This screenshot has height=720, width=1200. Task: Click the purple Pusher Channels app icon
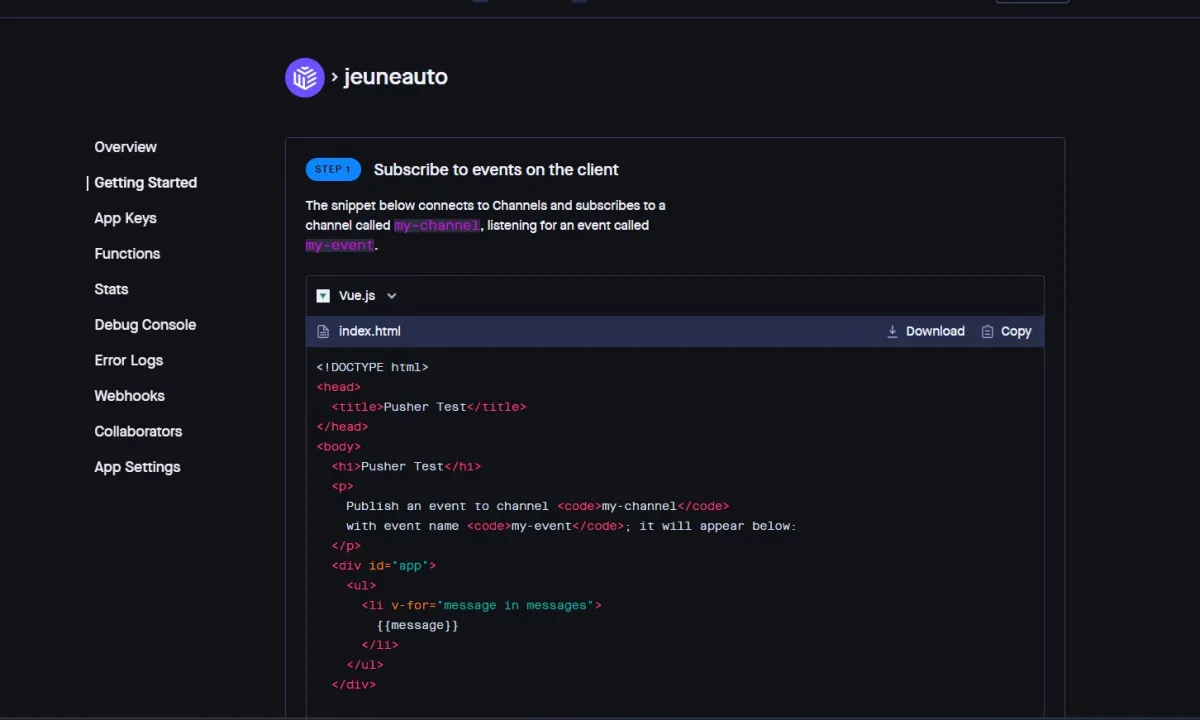(304, 78)
